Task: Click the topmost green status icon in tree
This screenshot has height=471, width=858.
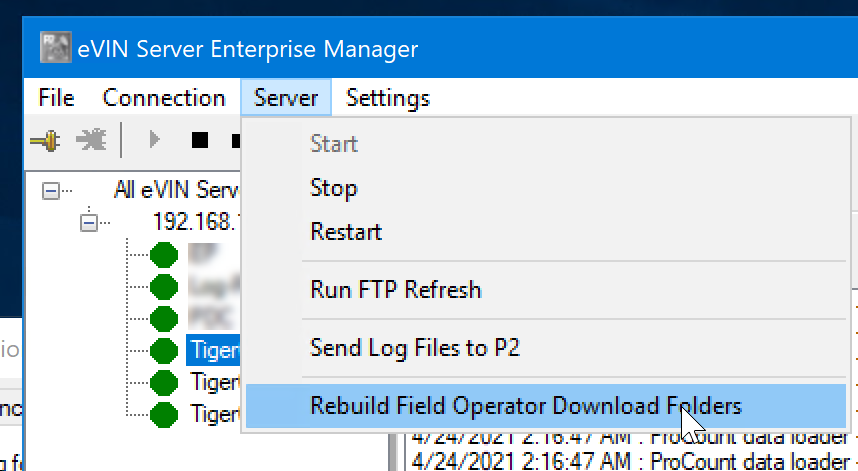Action: [163, 255]
